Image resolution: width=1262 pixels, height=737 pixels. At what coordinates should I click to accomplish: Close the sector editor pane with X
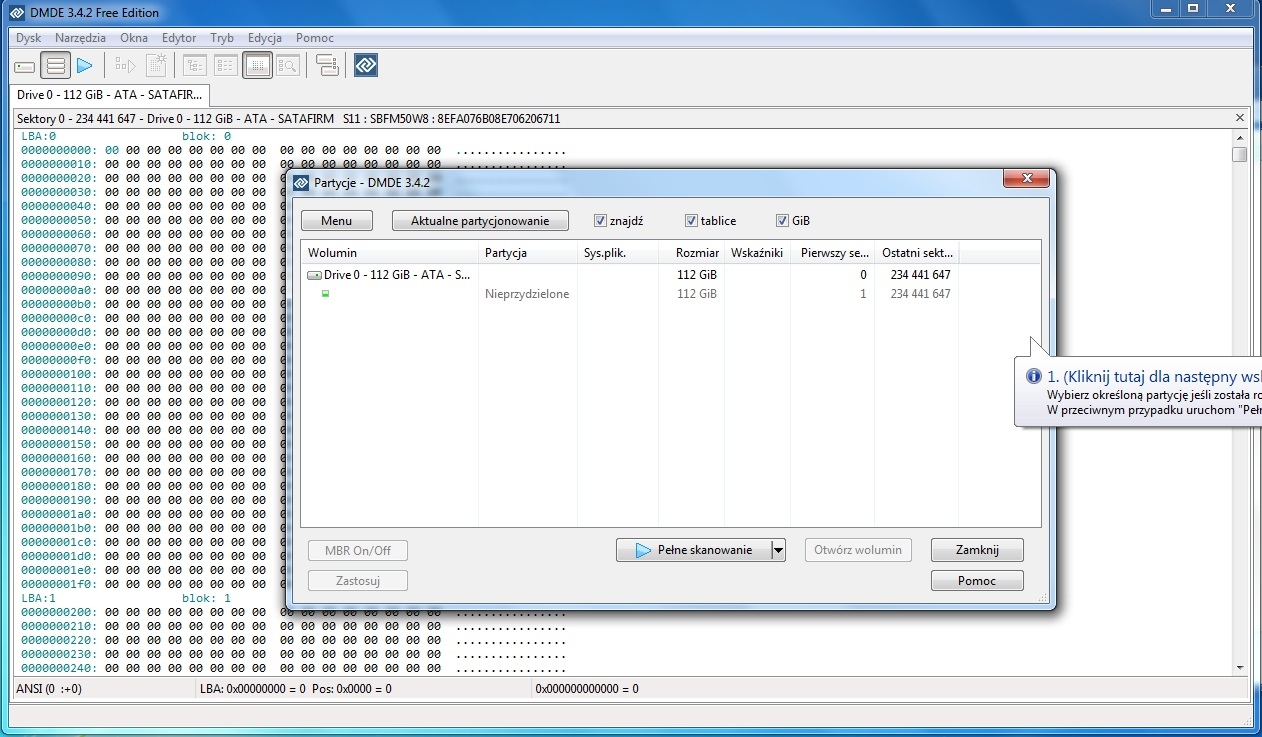[1240, 118]
